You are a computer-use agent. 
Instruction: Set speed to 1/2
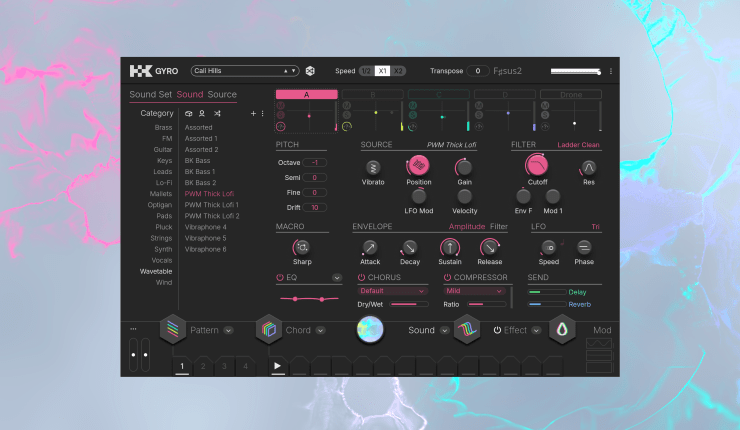point(366,71)
